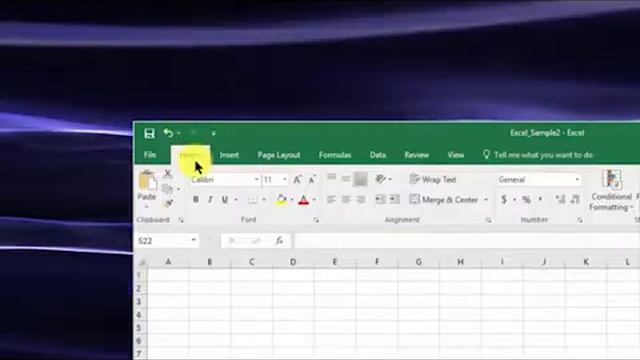The width and height of the screenshot is (640, 360).
Task: Click Top Align icon
Action: (331, 179)
